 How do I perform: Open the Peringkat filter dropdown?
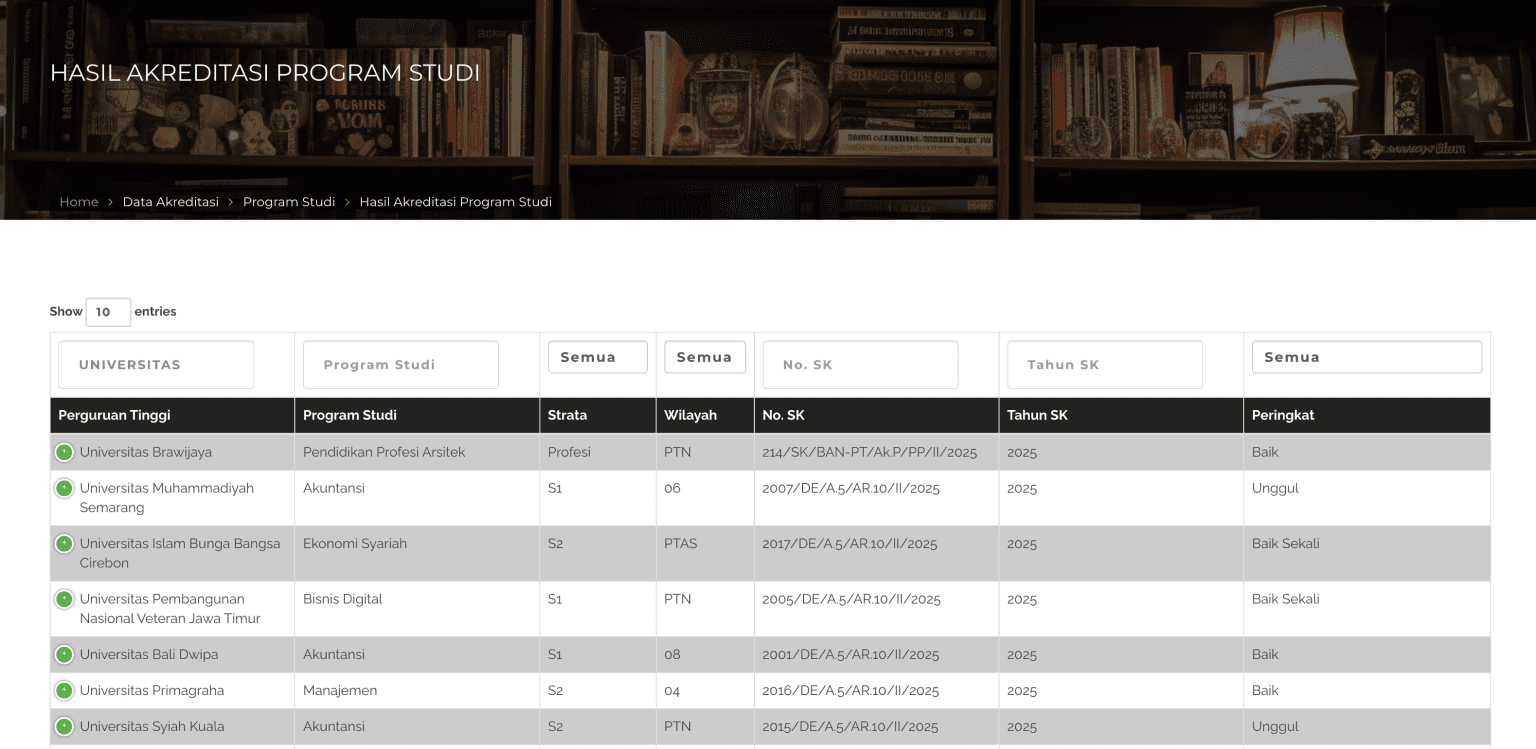[1366, 357]
